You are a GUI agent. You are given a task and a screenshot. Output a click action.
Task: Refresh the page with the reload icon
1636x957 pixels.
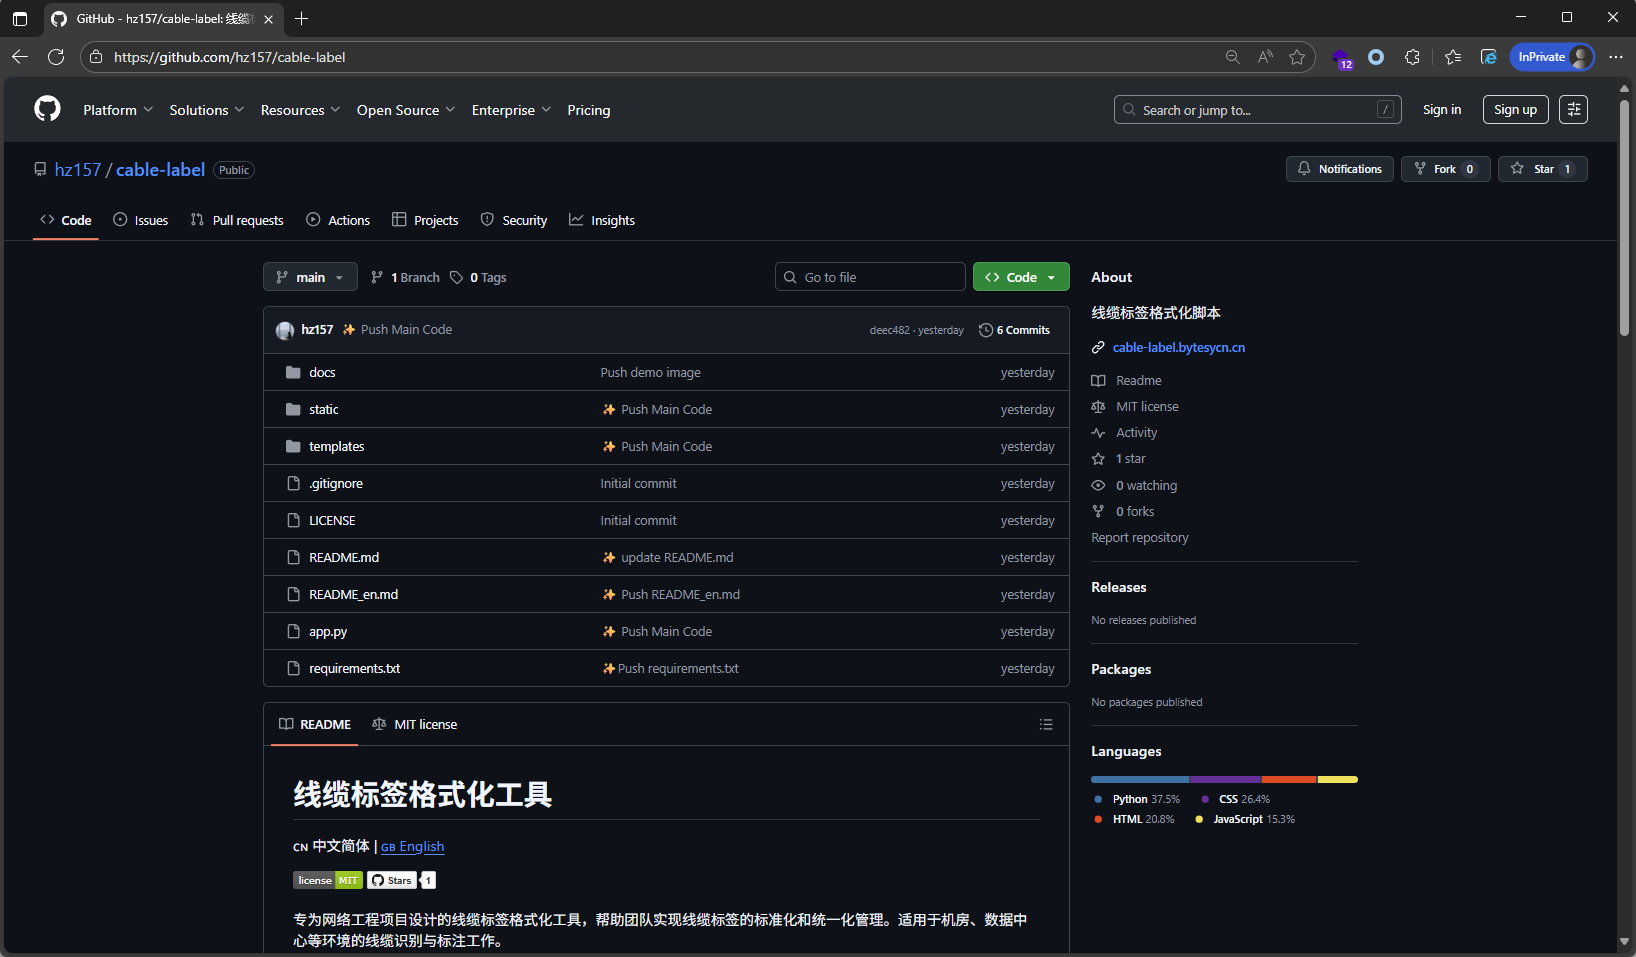point(56,57)
